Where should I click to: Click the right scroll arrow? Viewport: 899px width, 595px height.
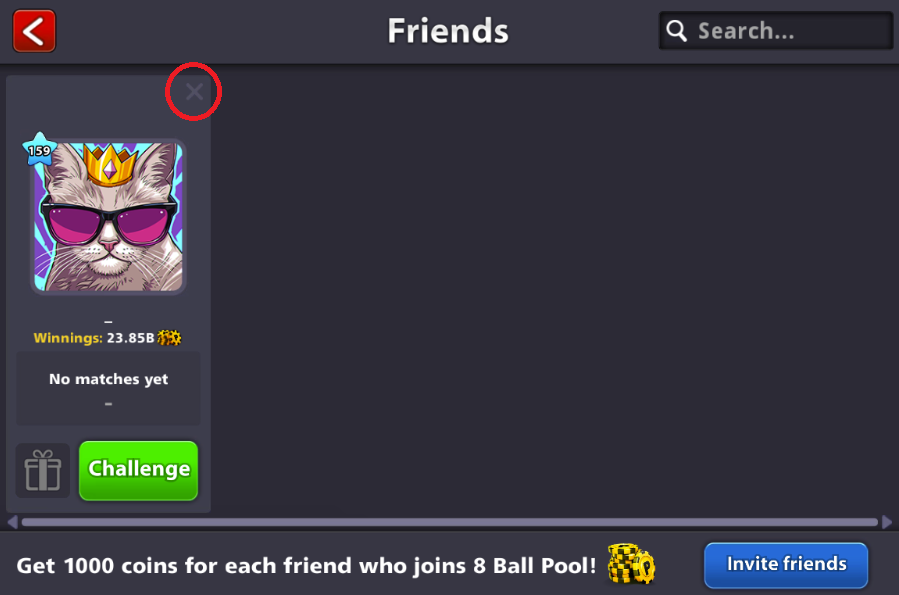coord(887,522)
